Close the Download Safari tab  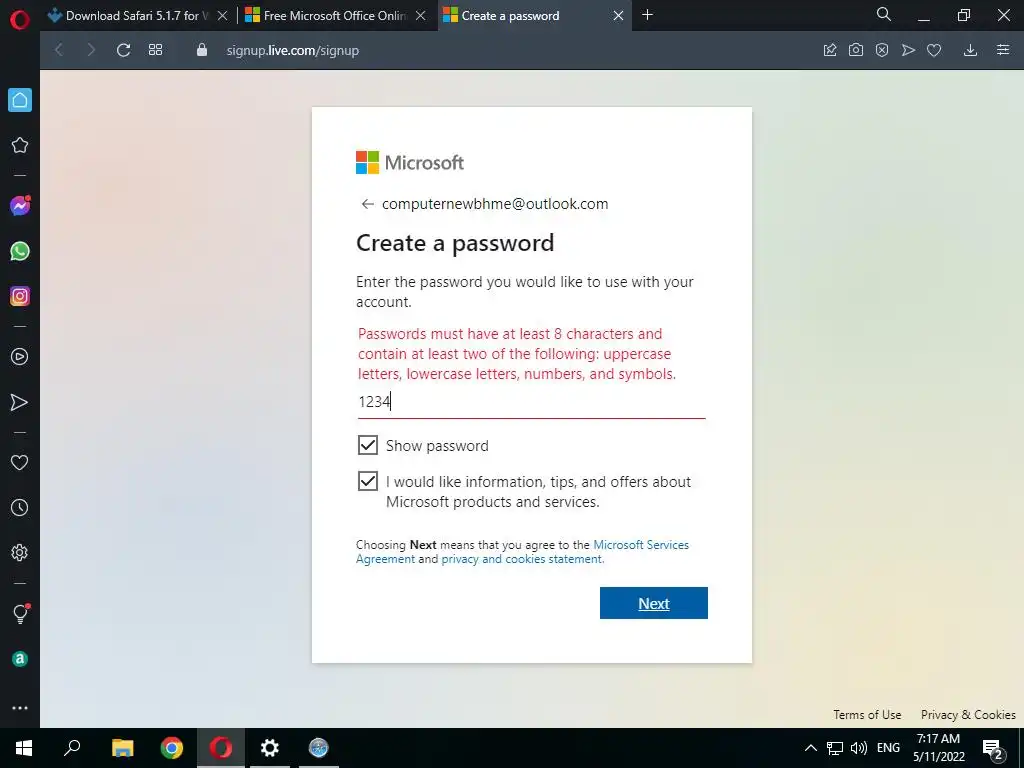tap(223, 16)
